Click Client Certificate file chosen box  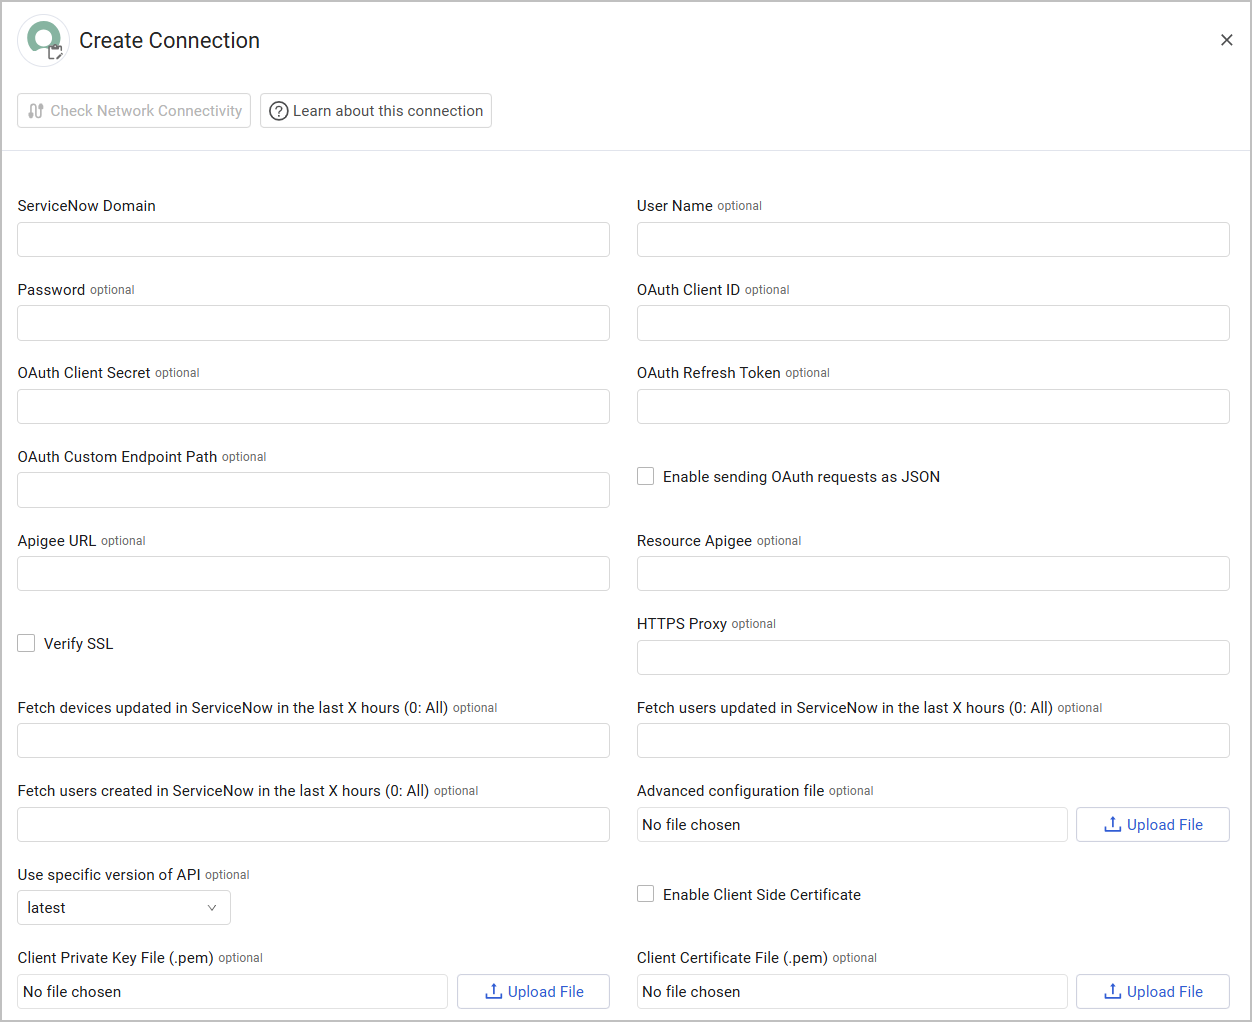coord(852,992)
